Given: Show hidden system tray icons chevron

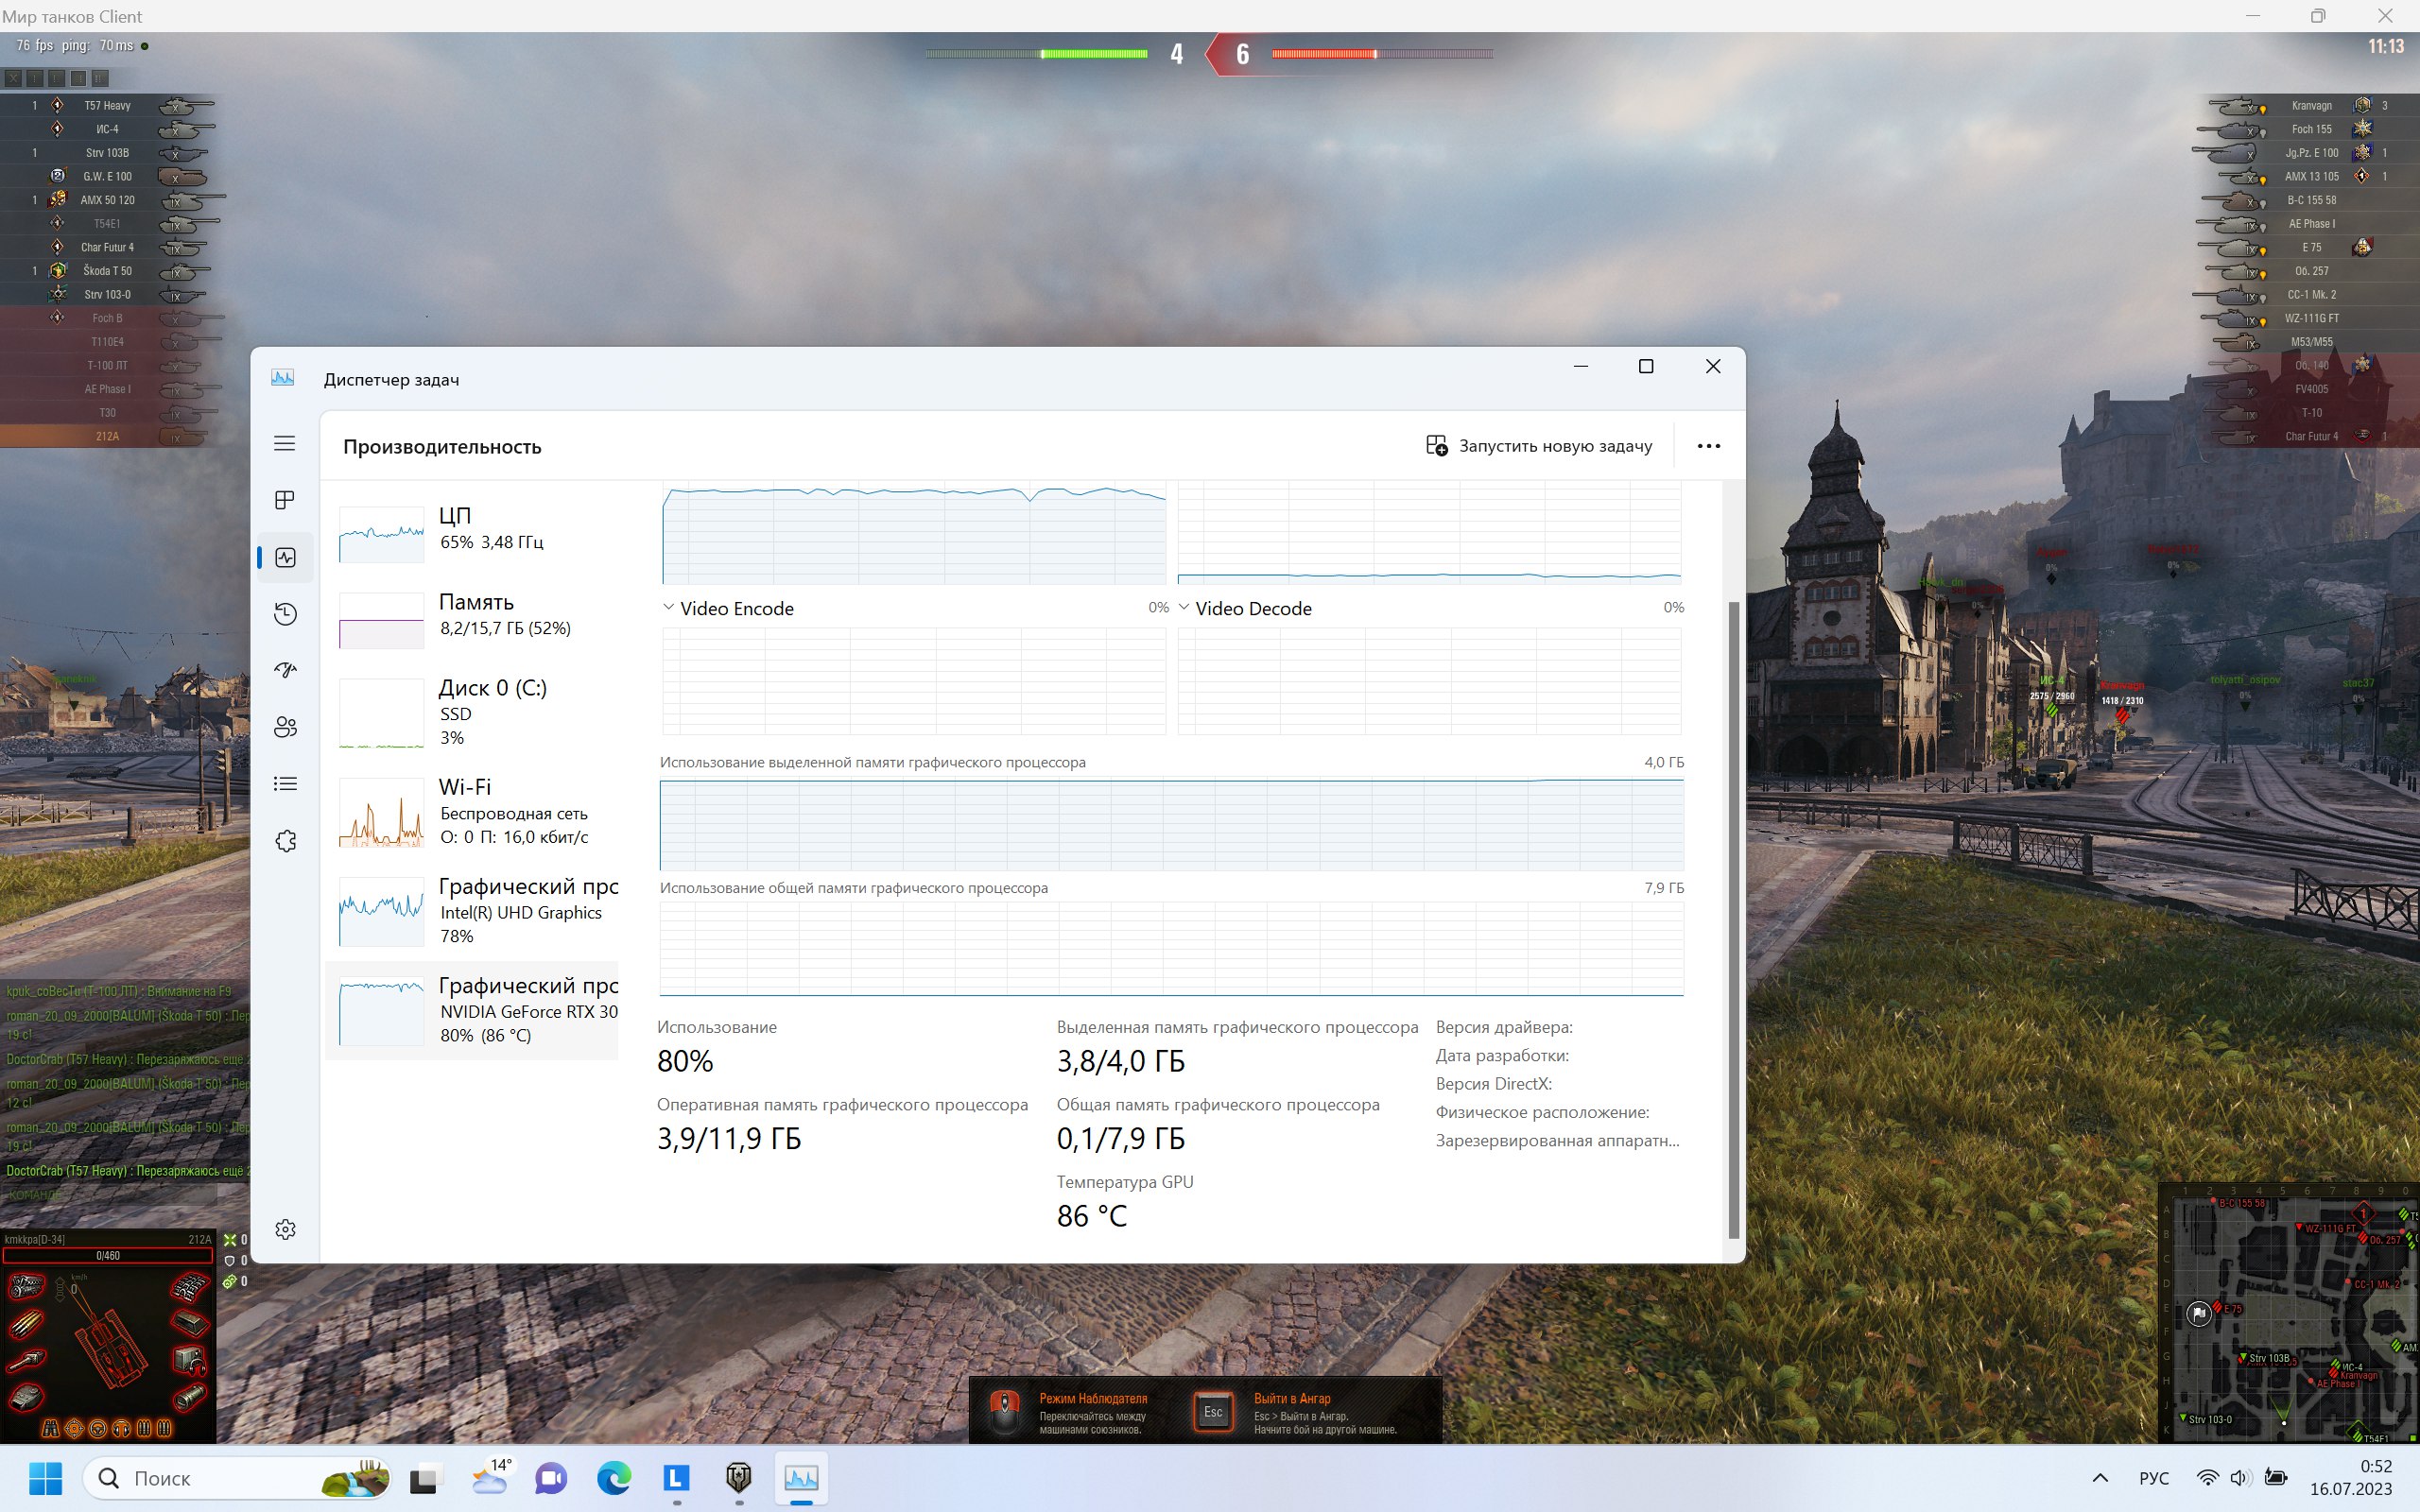Looking at the screenshot, I should click(x=2100, y=1478).
